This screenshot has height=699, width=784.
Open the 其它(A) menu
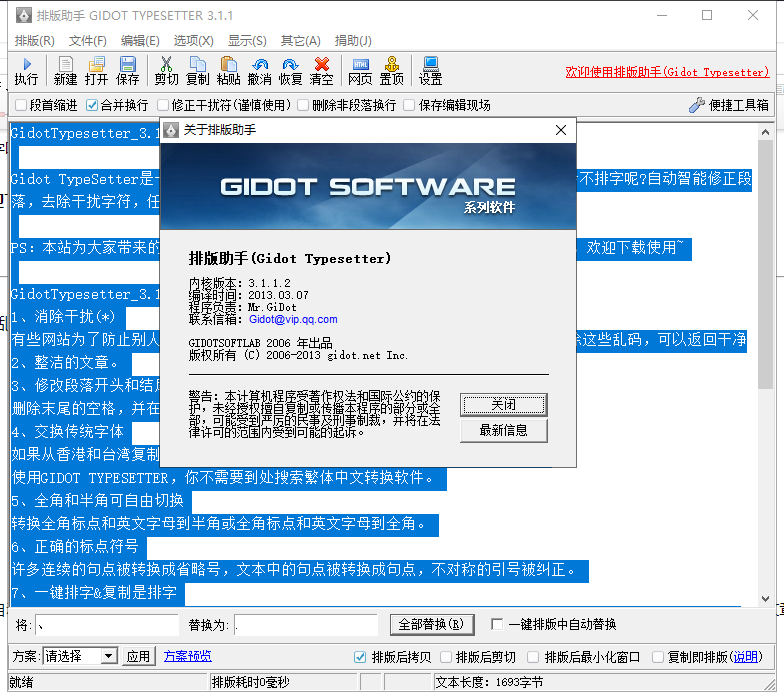click(x=300, y=40)
